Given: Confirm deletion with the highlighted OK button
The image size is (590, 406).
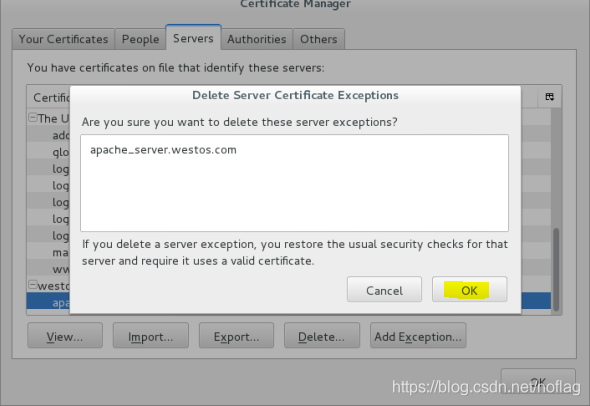Looking at the screenshot, I should pos(469,290).
